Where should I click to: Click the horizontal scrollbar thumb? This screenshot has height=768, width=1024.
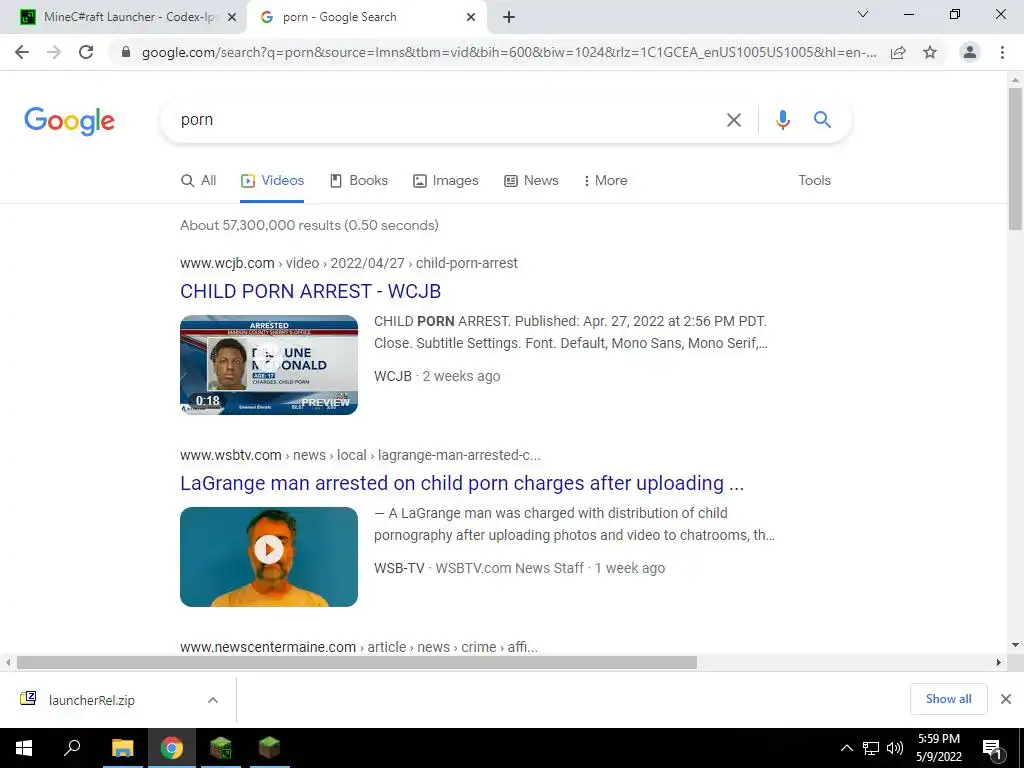pos(357,662)
